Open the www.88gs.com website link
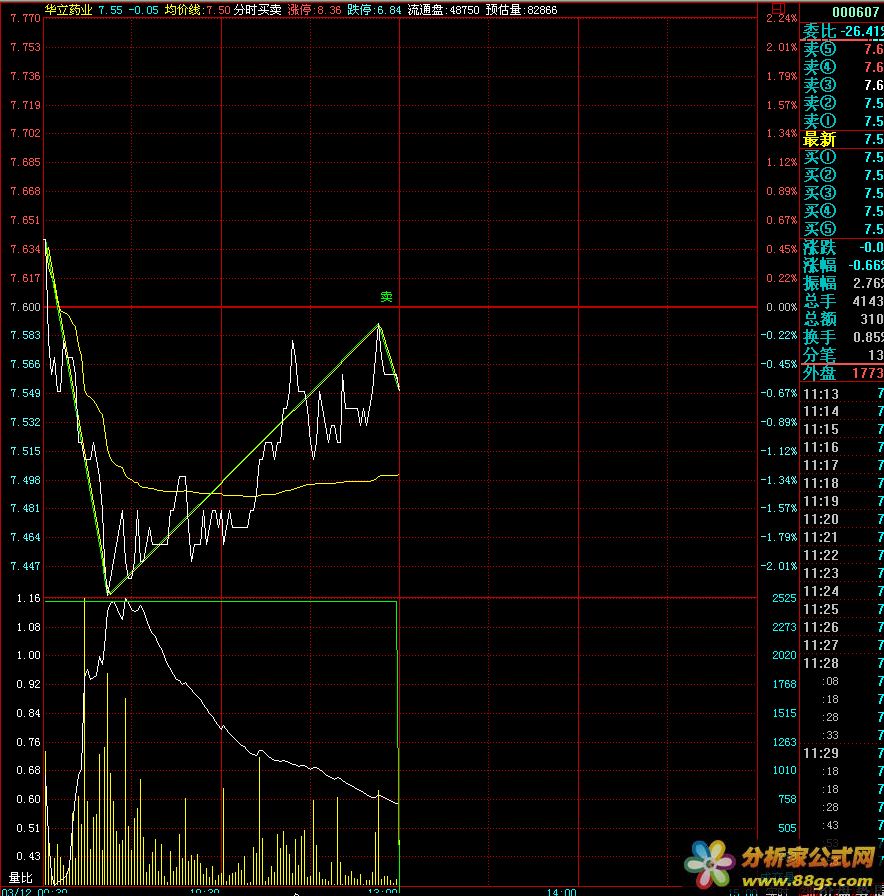 tap(807, 880)
